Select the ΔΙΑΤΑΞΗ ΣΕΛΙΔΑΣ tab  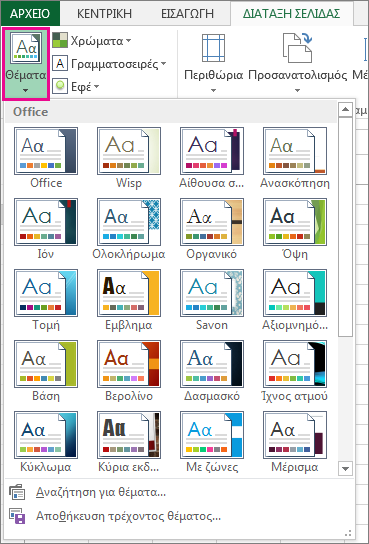tap(291, 14)
